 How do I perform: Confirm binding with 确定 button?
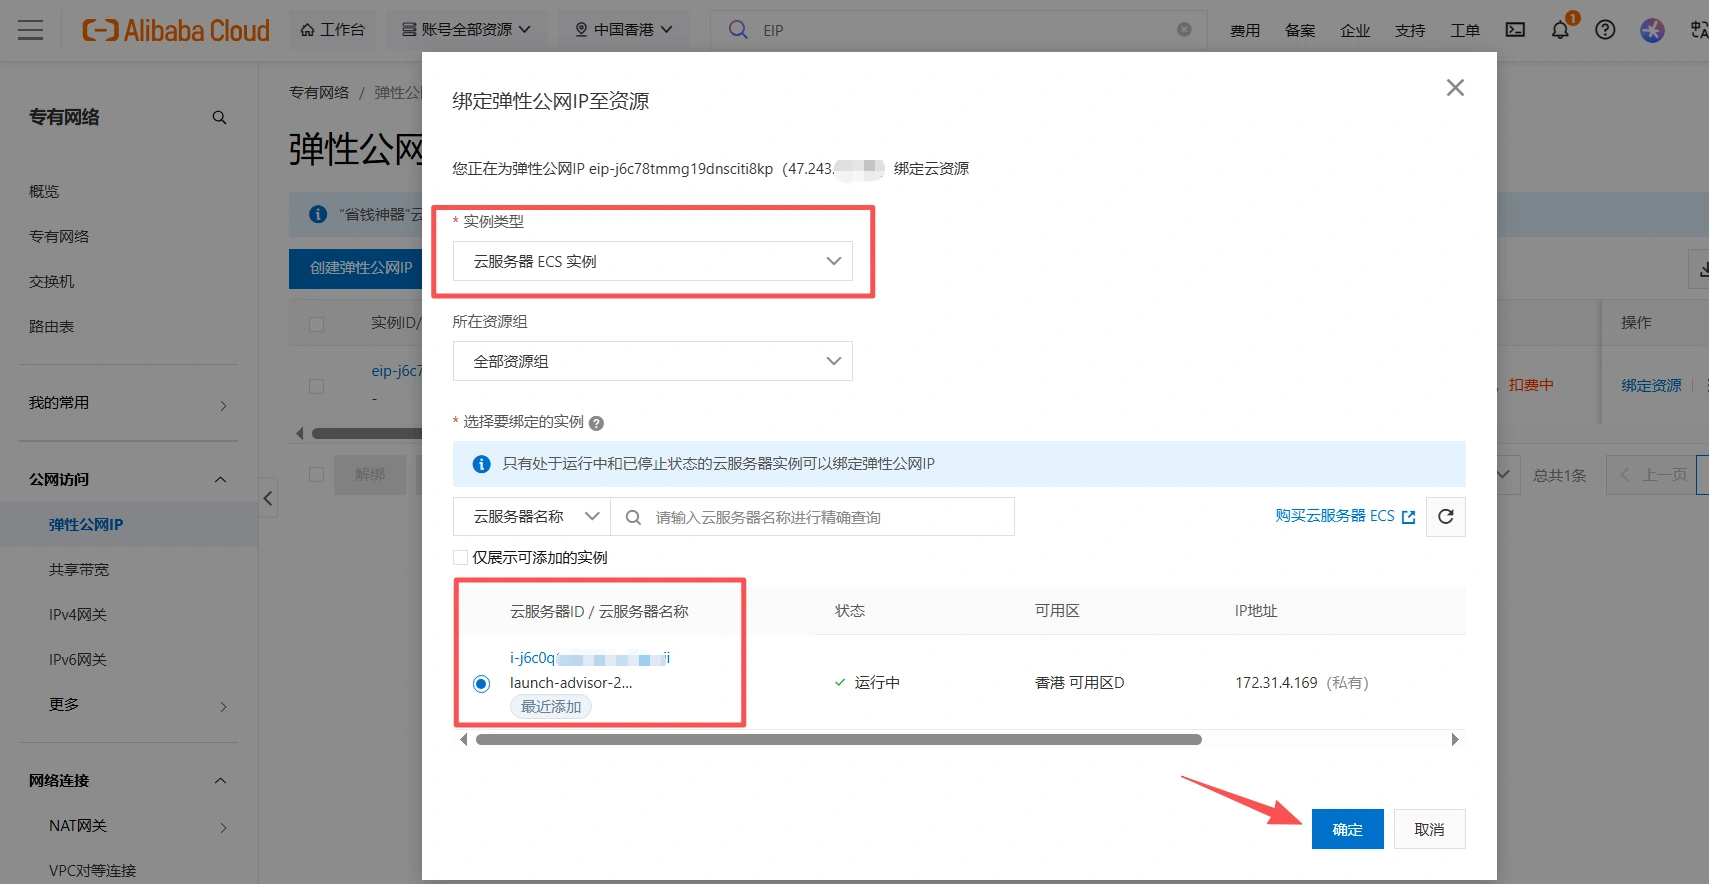[x=1347, y=829]
